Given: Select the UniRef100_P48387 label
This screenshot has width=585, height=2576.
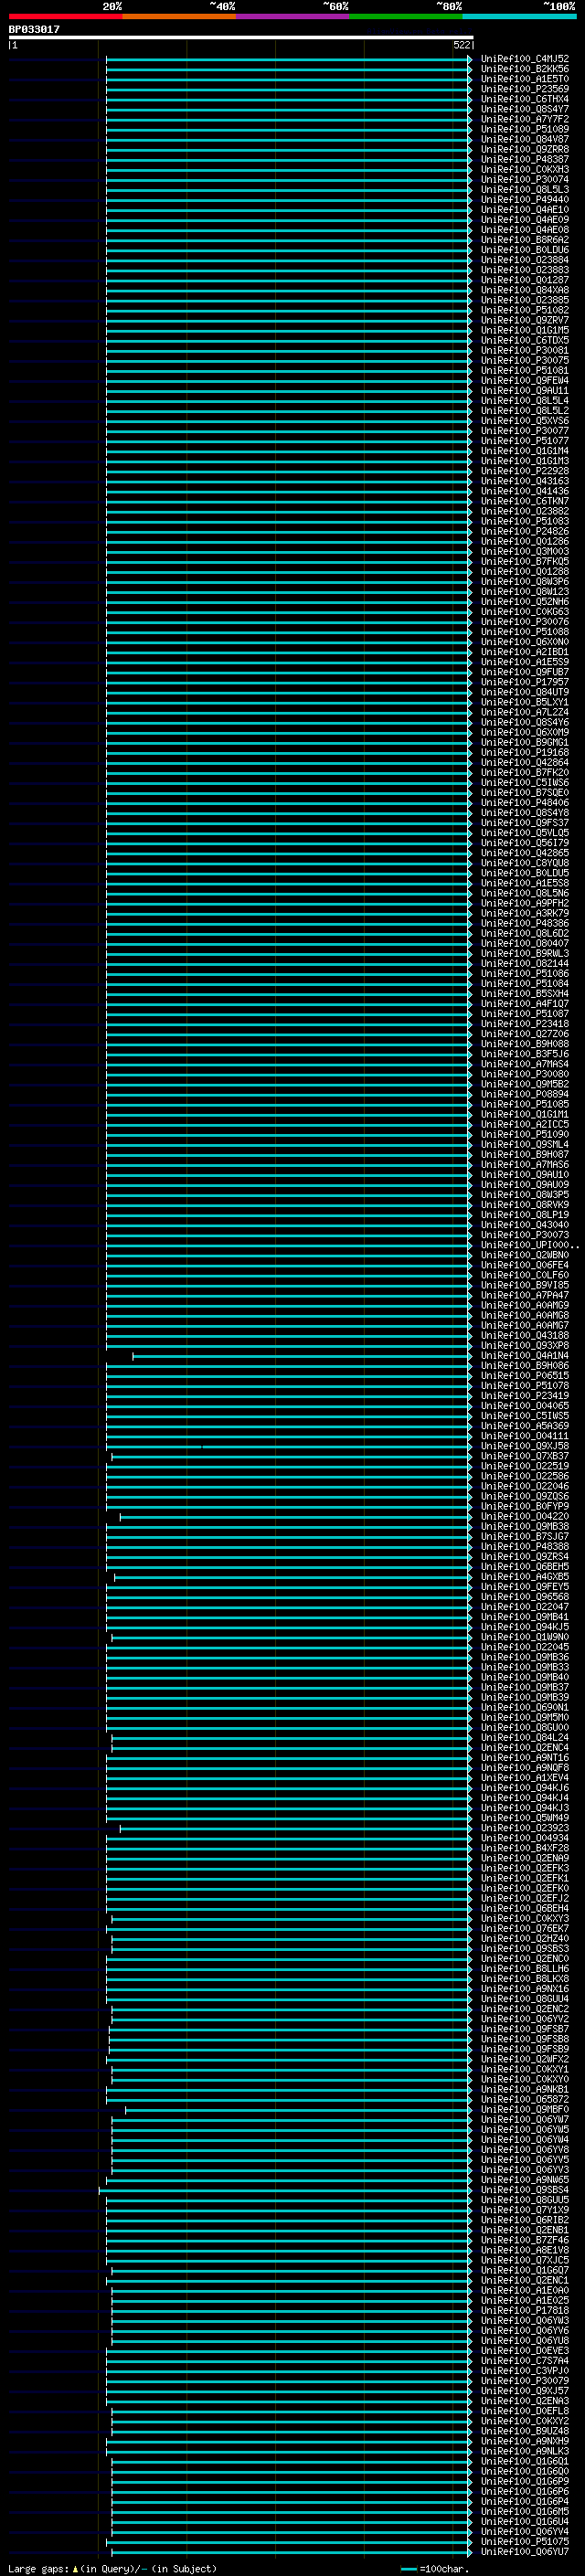Looking at the screenshot, I should [525, 159].
